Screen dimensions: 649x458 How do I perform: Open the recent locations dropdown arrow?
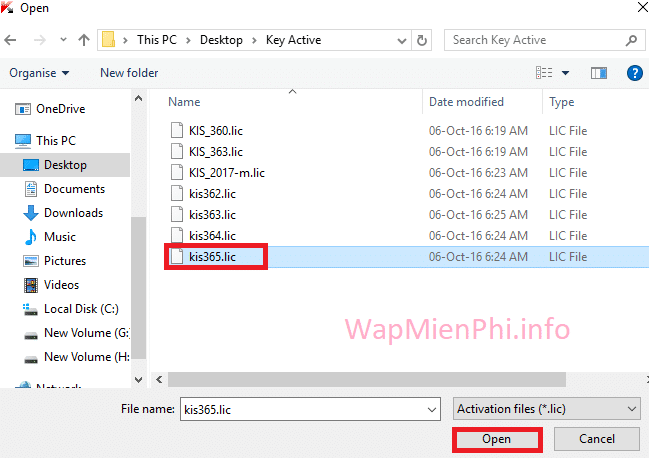63,40
